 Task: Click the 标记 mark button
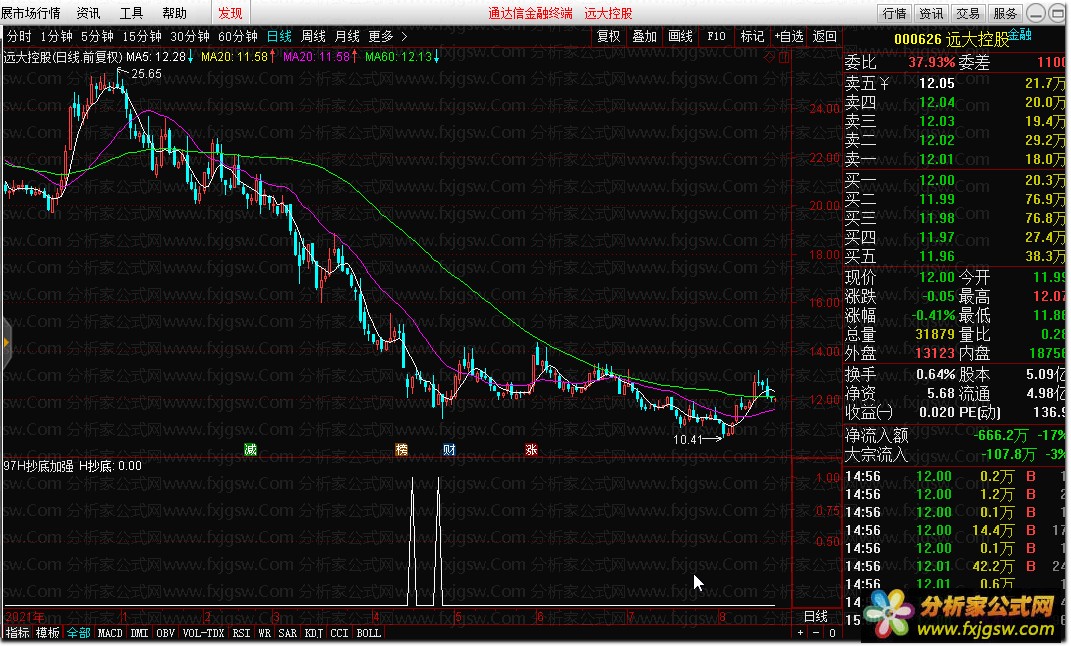click(752, 36)
